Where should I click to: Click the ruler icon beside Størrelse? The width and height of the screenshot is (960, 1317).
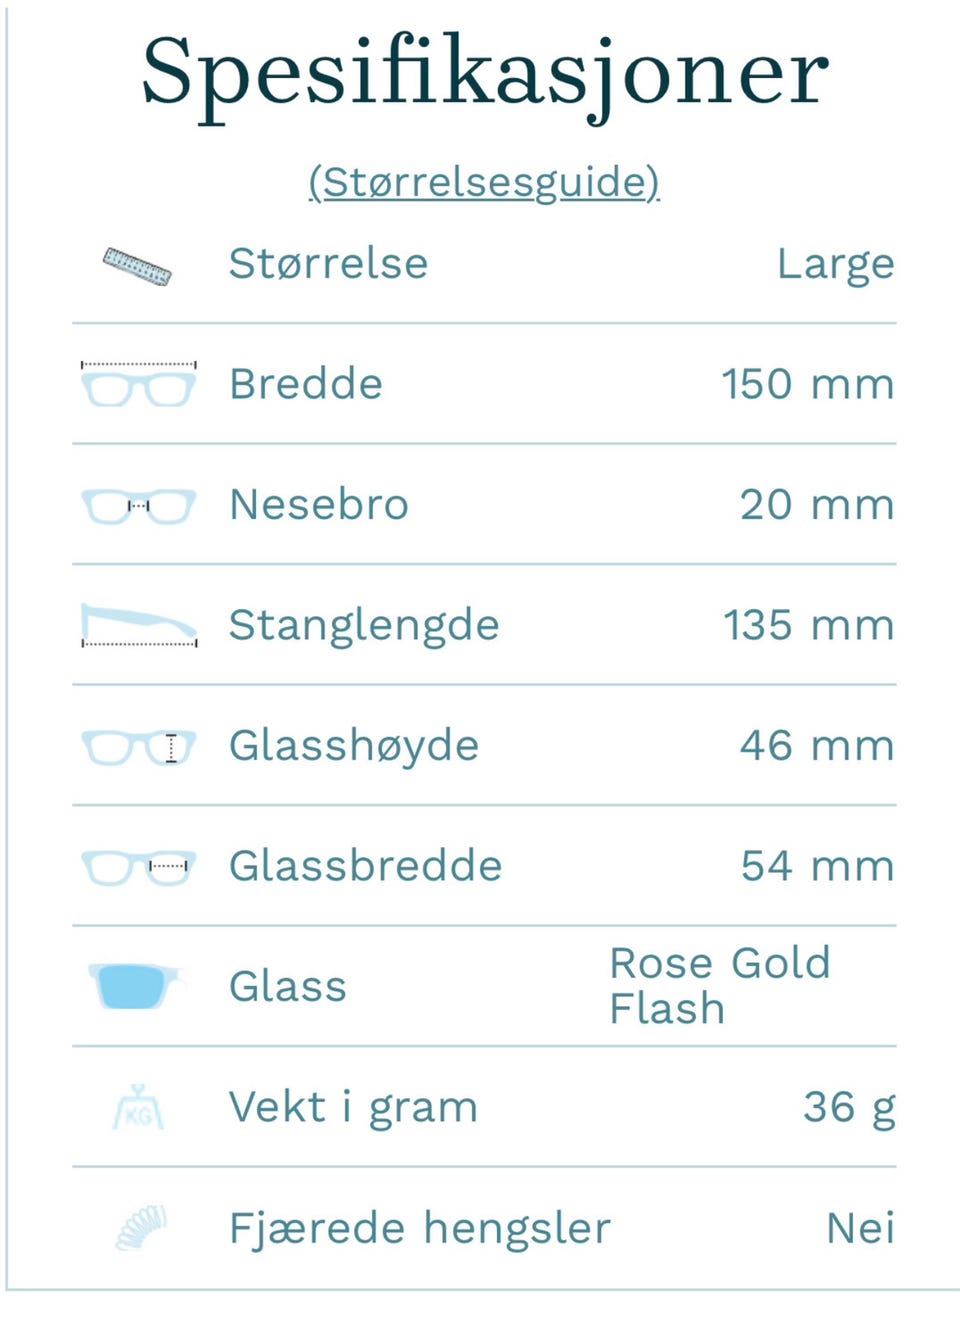click(x=137, y=266)
